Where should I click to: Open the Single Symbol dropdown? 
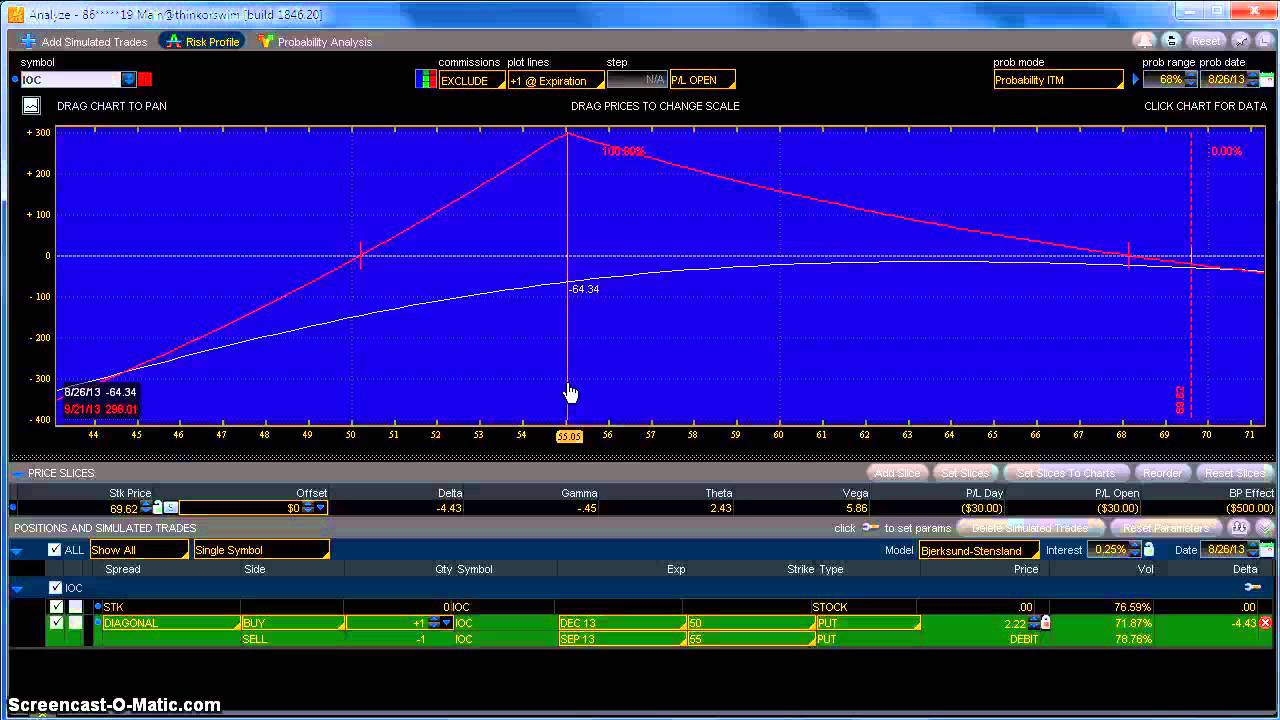(261, 550)
